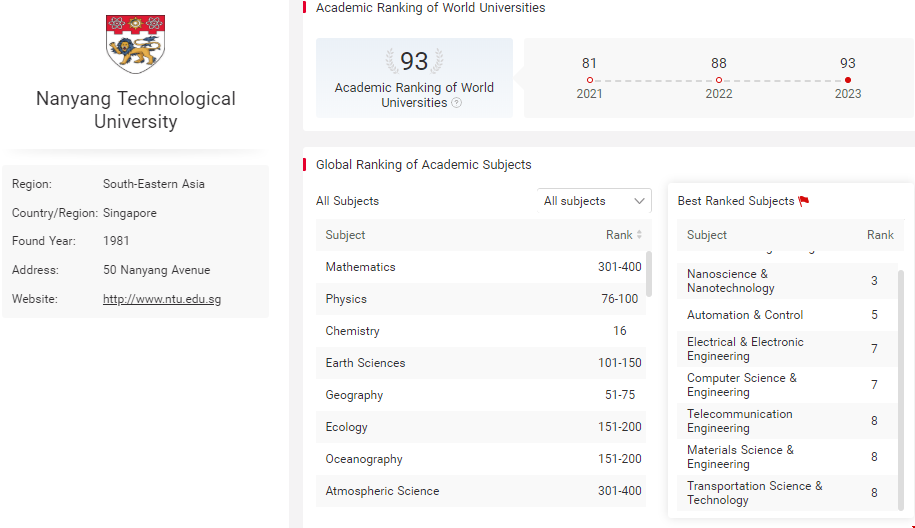Viewport: 915px width, 528px height.
Task: Select the Chemistry subject row
Action: pyautogui.click(x=480, y=331)
